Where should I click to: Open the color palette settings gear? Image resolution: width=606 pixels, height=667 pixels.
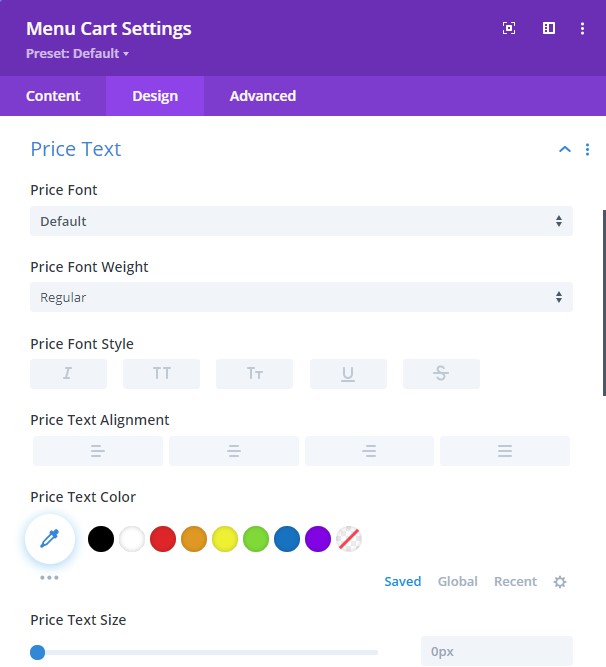tap(560, 581)
